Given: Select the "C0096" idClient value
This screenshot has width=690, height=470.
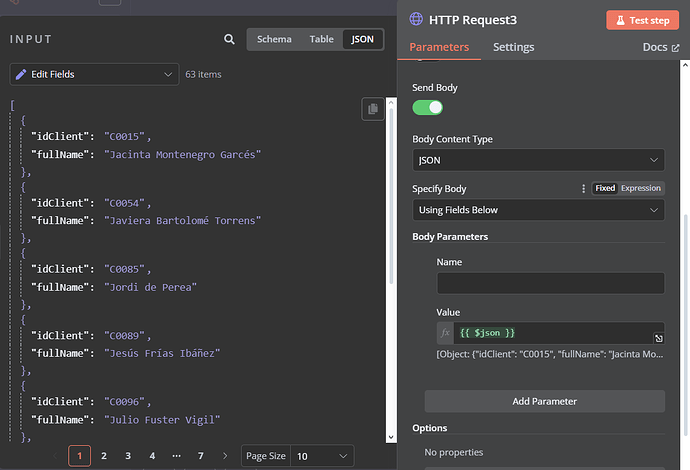Looking at the screenshot, I should (x=125, y=402).
